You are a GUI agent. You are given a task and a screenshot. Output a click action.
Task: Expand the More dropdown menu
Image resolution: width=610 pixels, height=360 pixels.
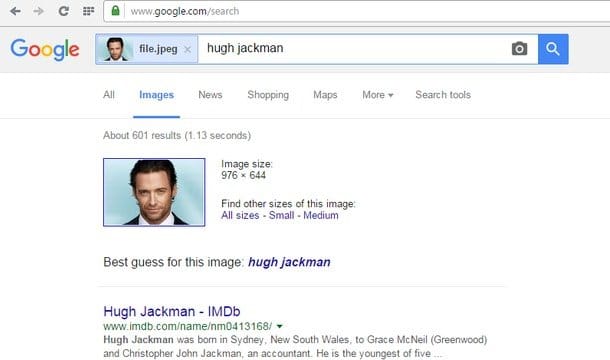377,95
